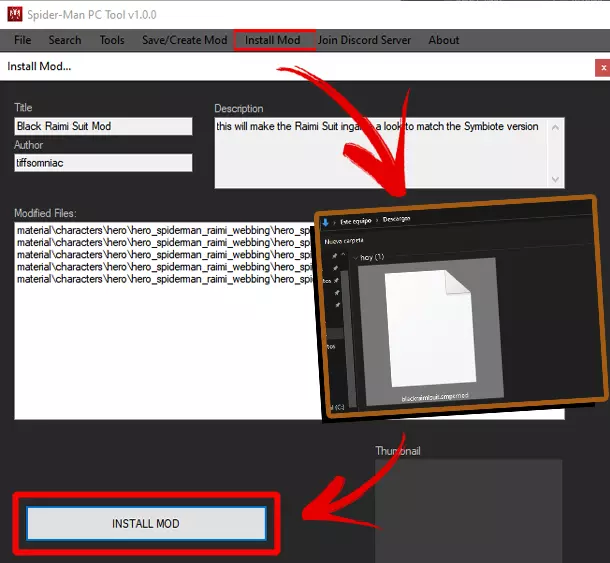This screenshot has width=610, height=563.
Task: Click into the Title field 'Black Raimi Suit Mod'
Action: tap(103, 126)
